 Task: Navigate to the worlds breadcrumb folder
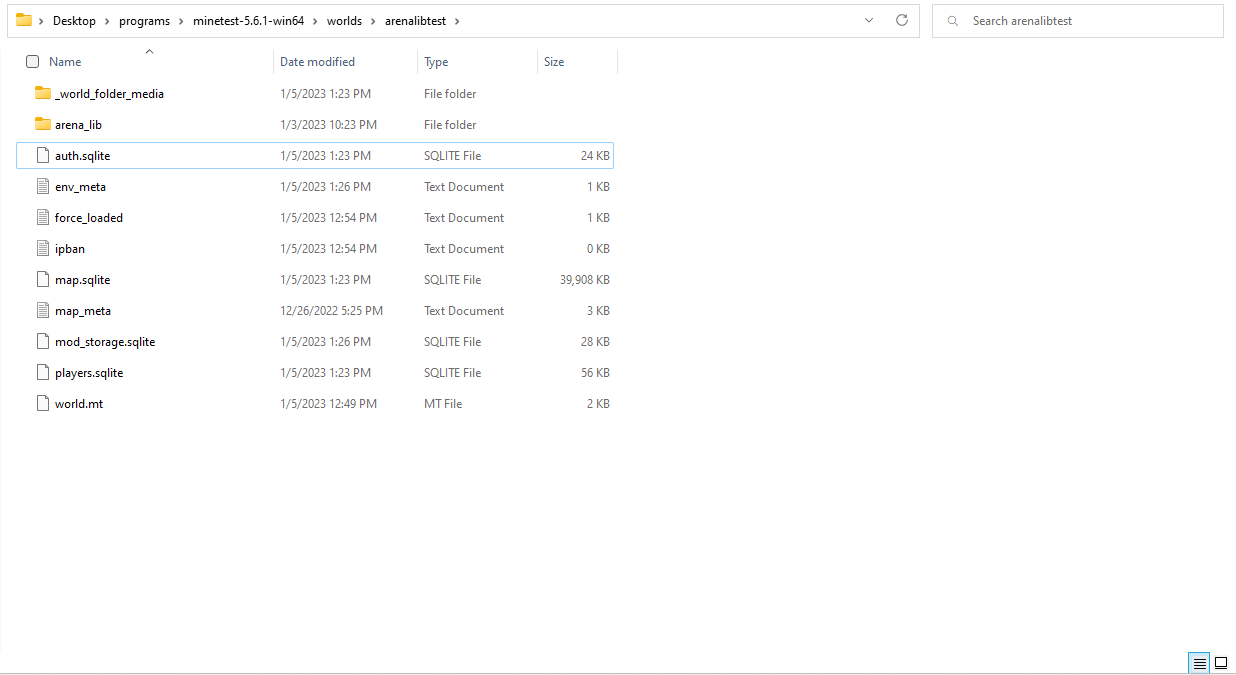344,21
